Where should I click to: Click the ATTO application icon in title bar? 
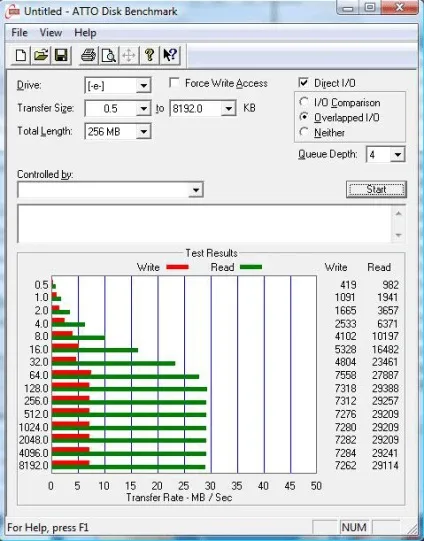[13, 11]
